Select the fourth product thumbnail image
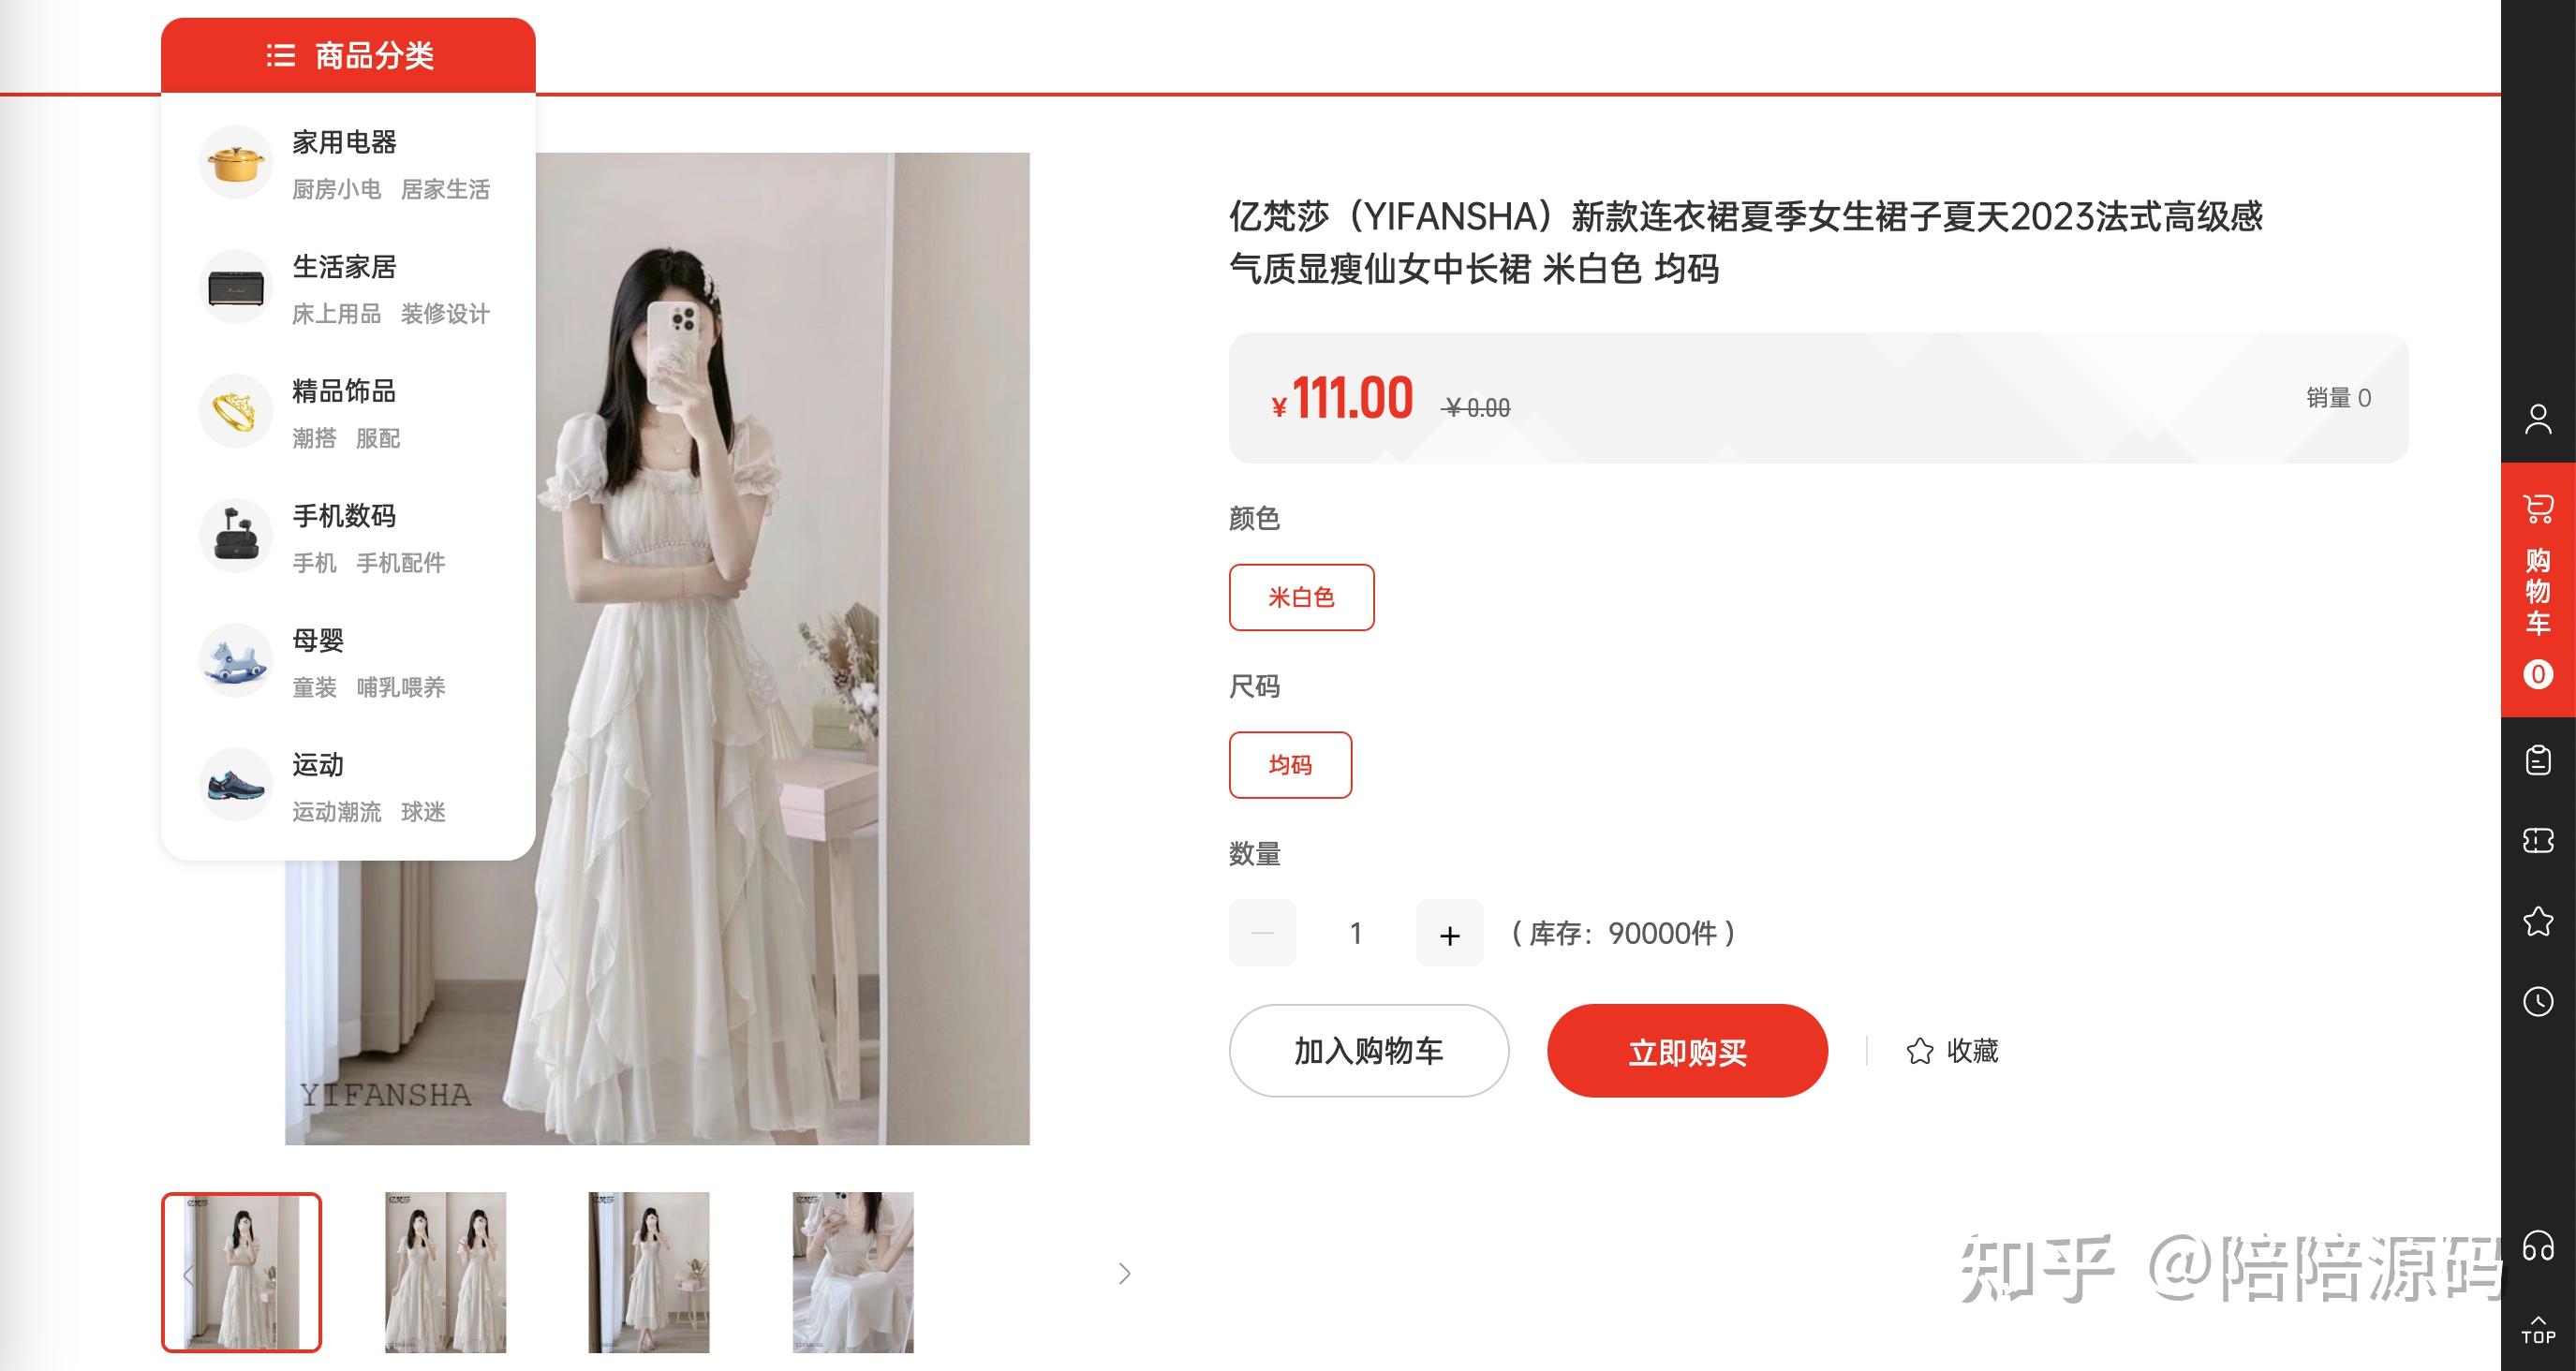Viewport: 2576px width, 1371px height. tap(853, 1272)
